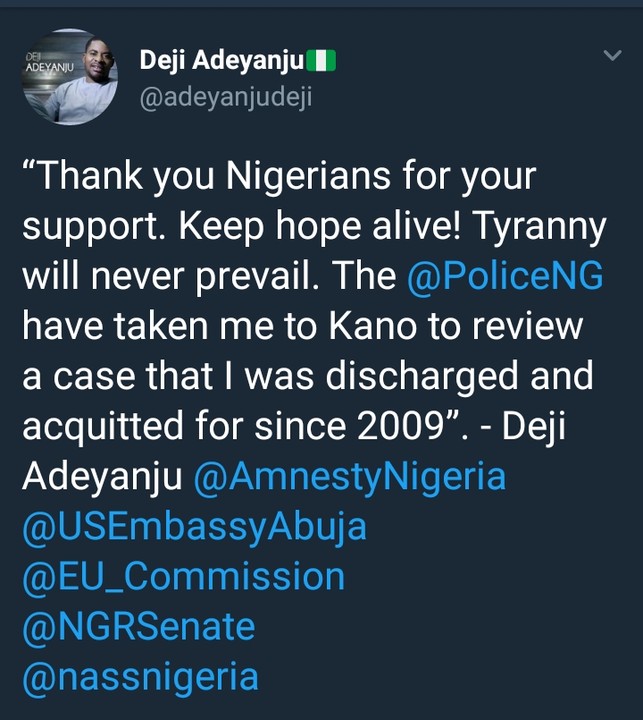The image size is (643, 720).
Task: Go to the @EU_Commission mention
Action: pos(183,577)
